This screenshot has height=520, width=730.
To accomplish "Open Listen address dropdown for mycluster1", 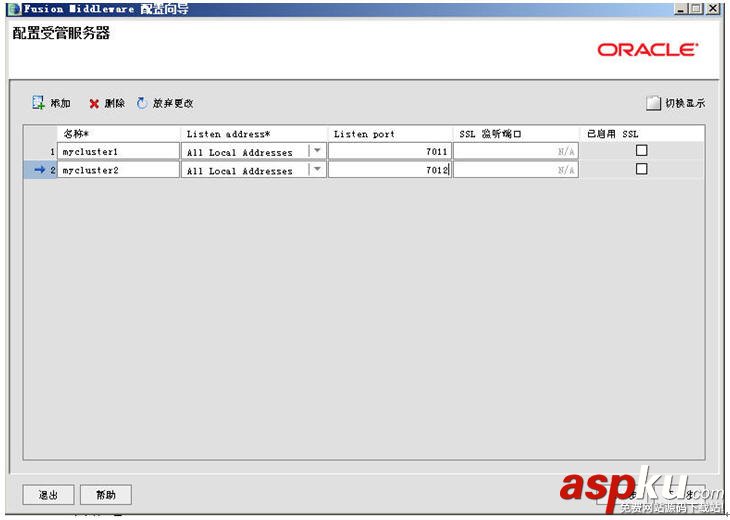I will [x=317, y=151].
